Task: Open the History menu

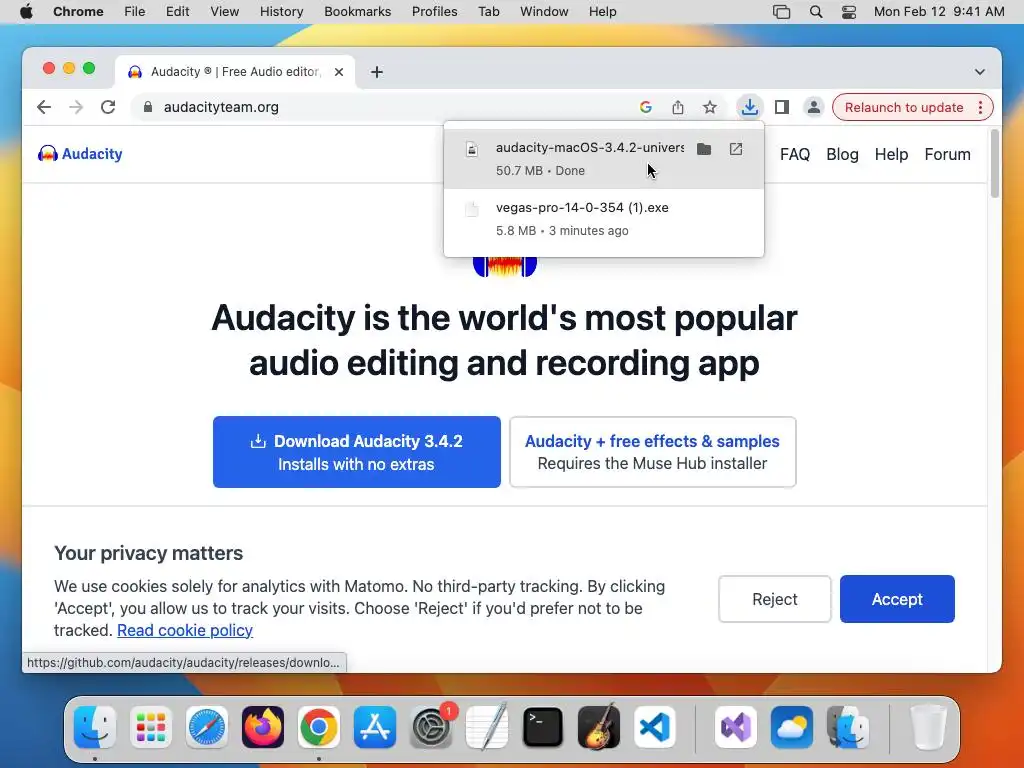Action: pyautogui.click(x=281, y=12)
